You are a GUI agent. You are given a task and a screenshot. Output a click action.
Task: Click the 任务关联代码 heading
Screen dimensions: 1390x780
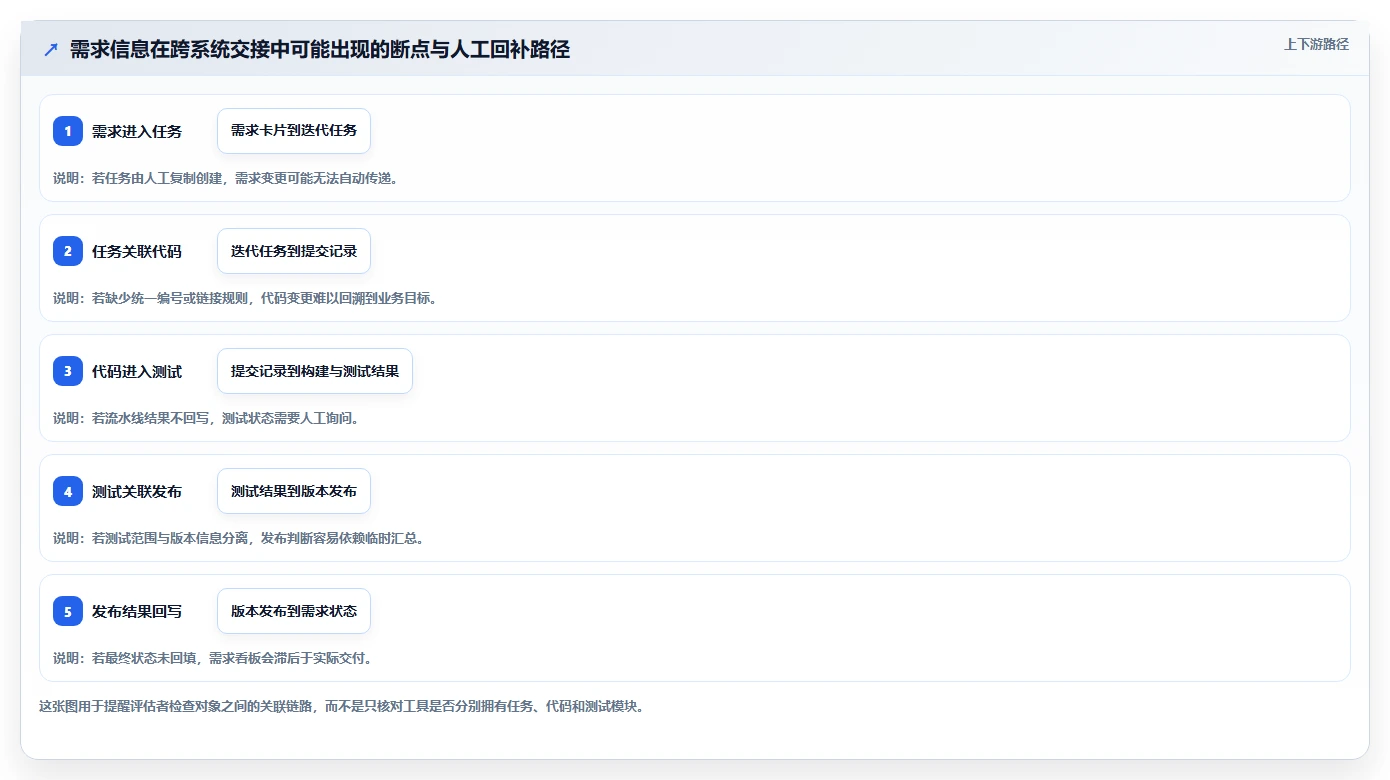(137, 251)
